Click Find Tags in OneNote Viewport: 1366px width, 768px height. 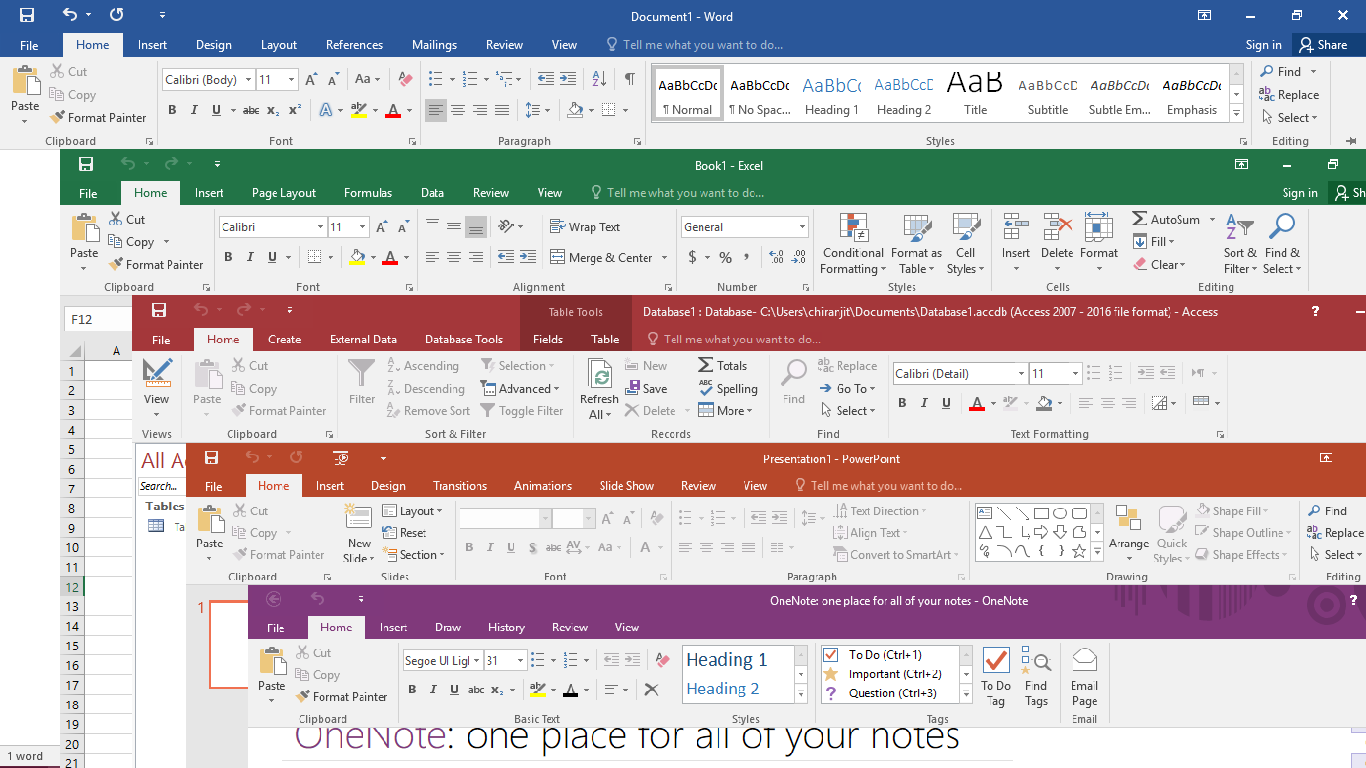tap(1037, 675)
